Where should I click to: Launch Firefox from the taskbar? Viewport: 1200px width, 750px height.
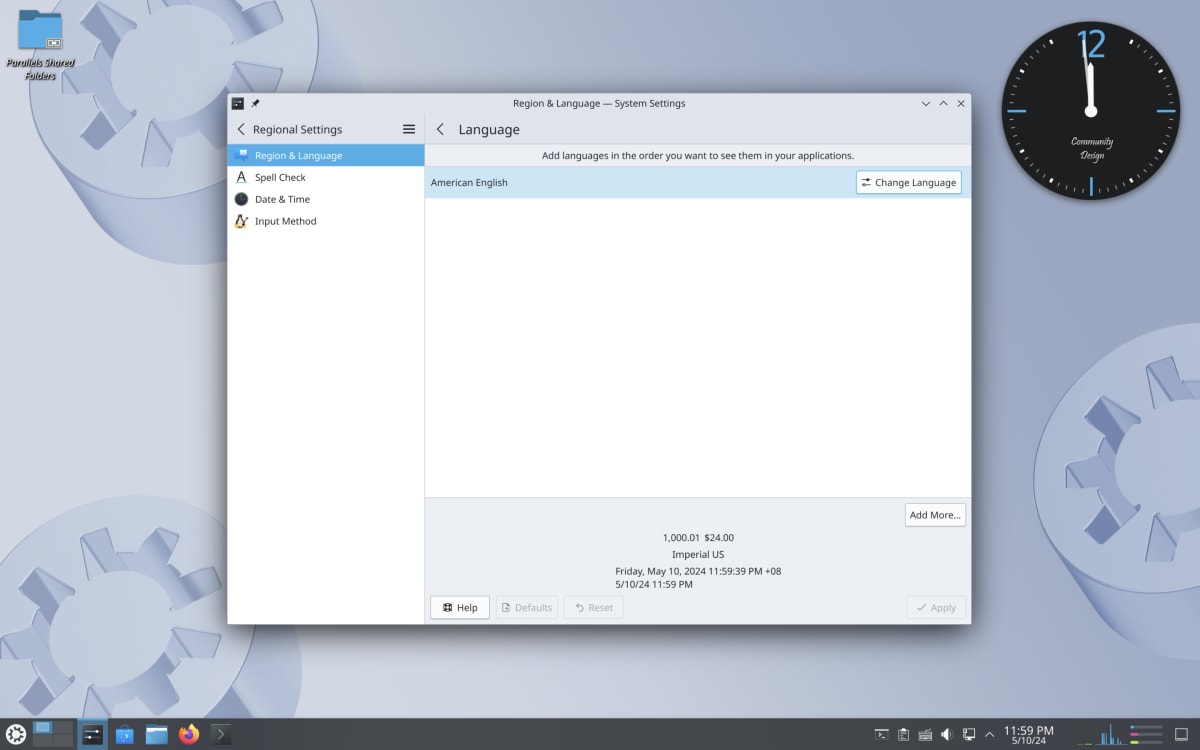coord(189,734)
